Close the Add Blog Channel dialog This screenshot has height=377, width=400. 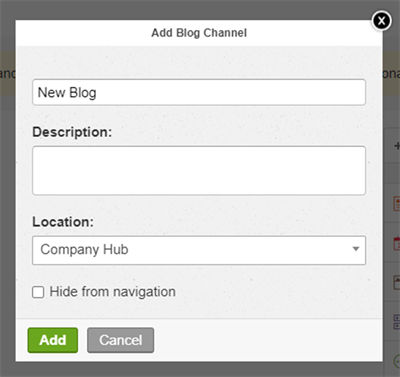pos(381,21)
